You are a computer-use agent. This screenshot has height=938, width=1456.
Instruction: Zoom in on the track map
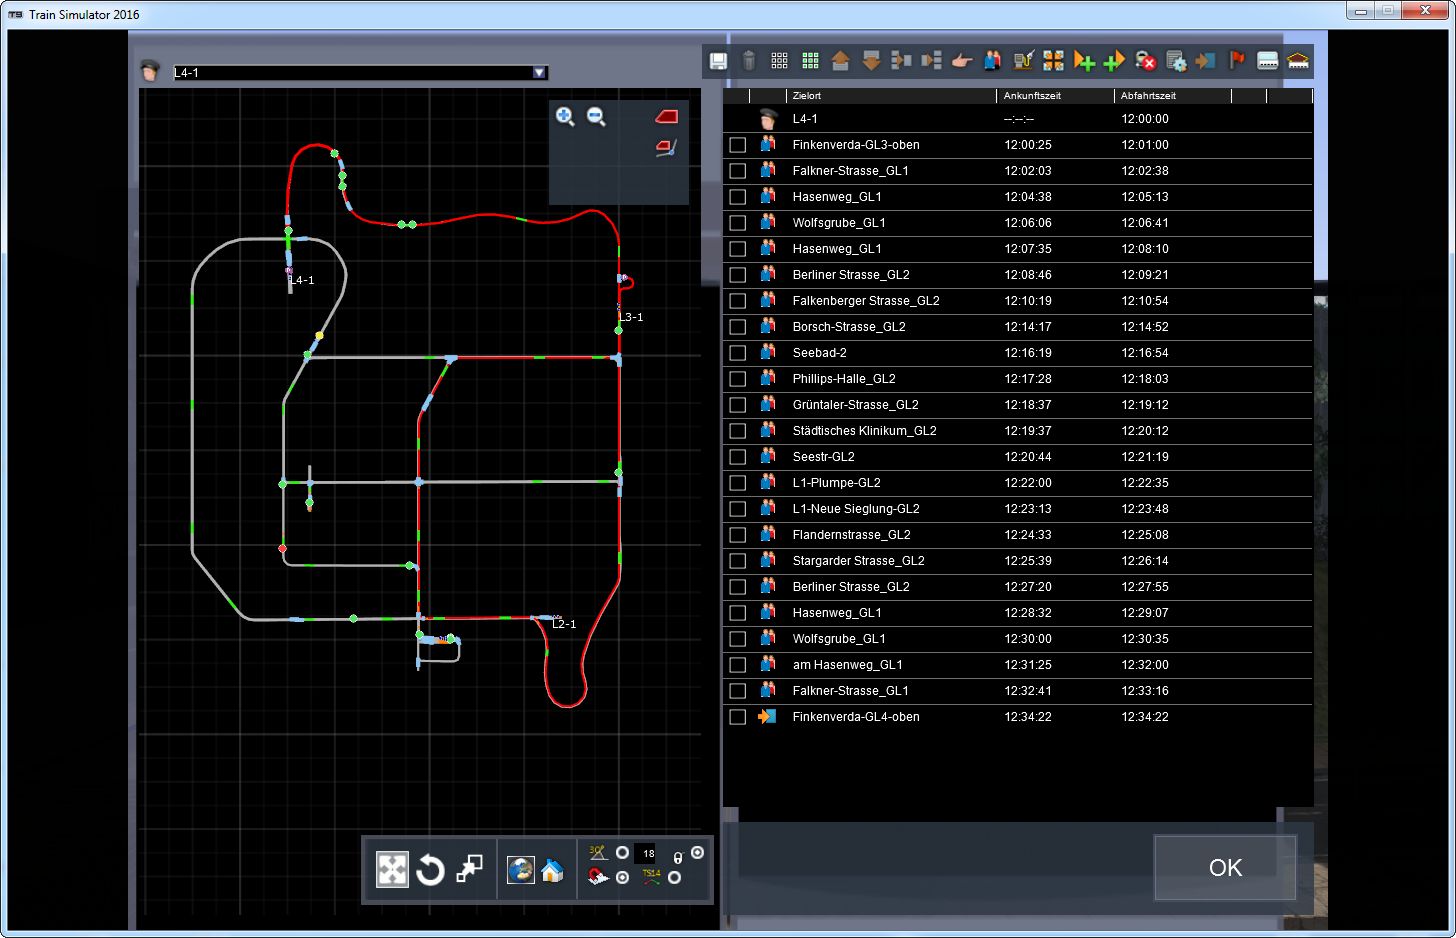pyautogui.click(x=565, y=117)
